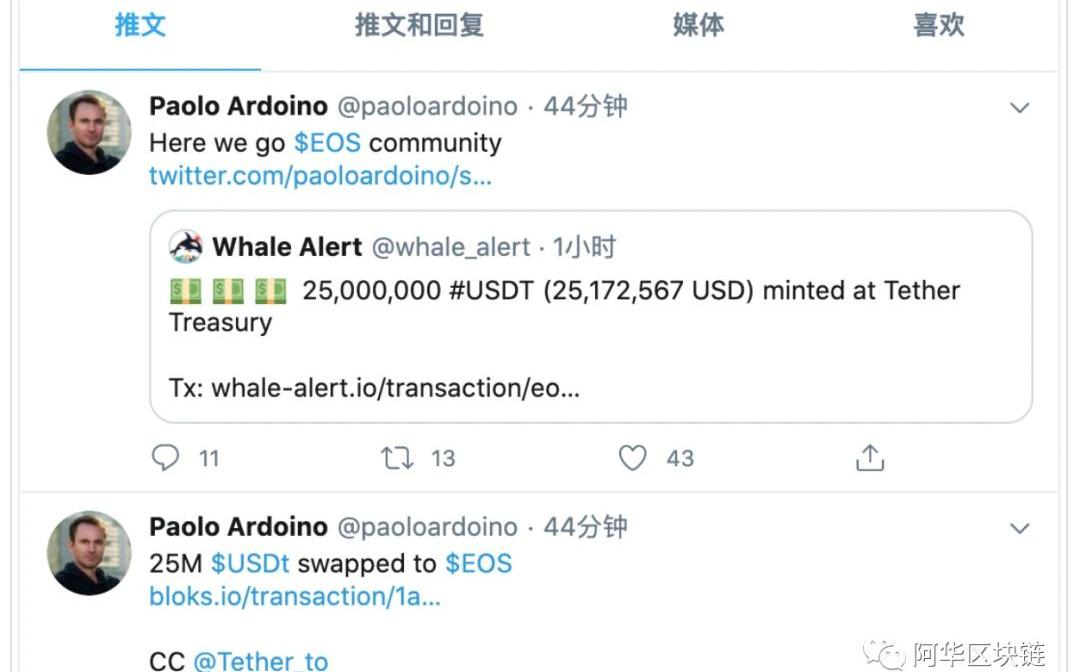
Task: Open the bloks.io/transaction/1a... link
Action: point(295,596)
